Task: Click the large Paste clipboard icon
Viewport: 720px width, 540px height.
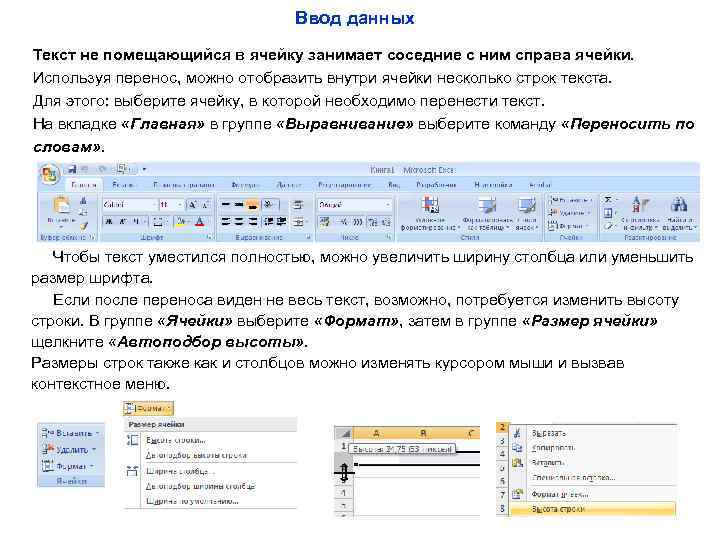Action: click(61, 205)
